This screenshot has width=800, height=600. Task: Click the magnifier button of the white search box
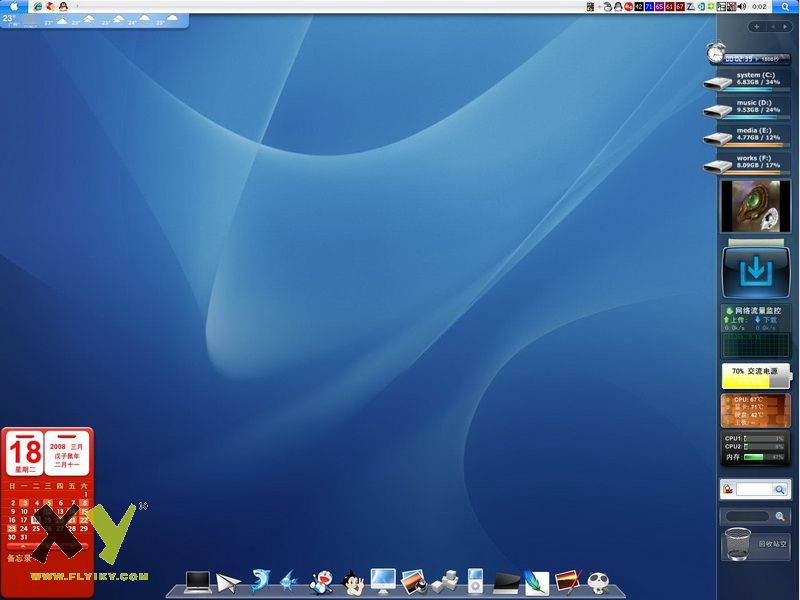(780, 490)
